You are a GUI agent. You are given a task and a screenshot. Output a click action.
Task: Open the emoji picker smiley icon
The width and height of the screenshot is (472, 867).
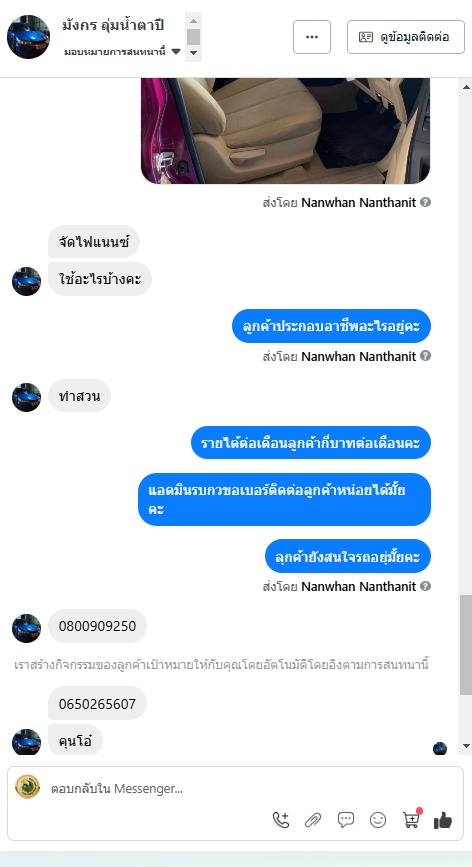(x=378, y=820)
